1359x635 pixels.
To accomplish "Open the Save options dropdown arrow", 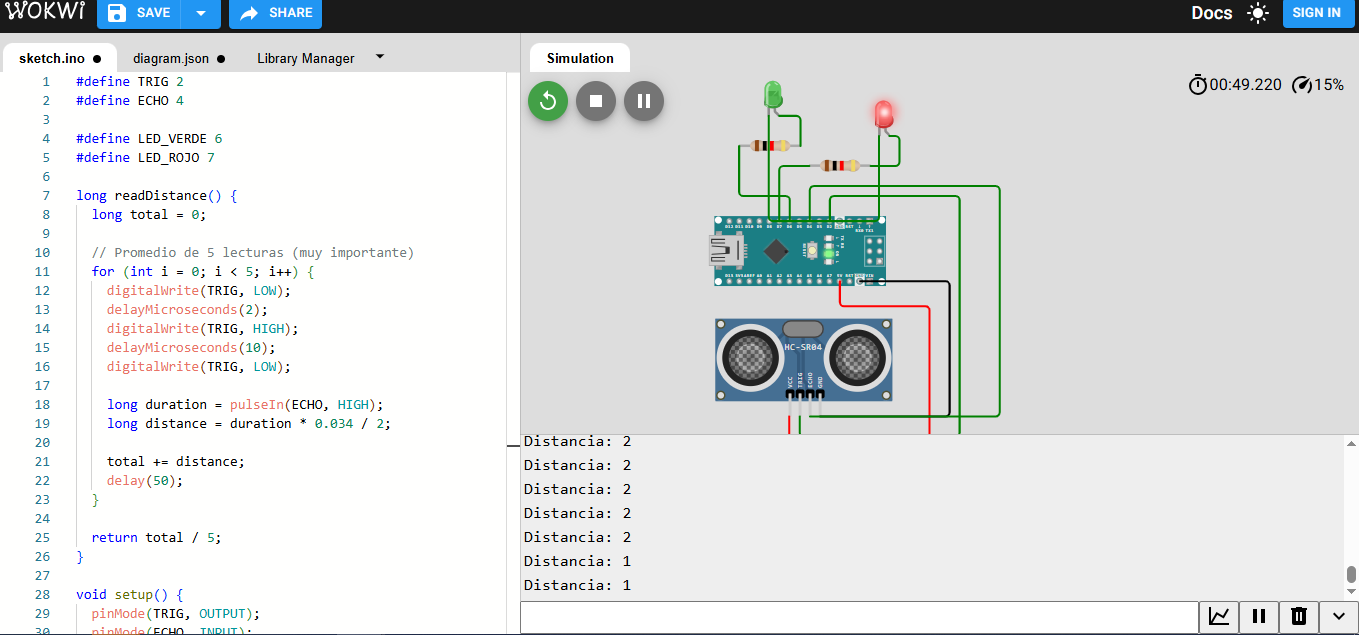I will point(201,13).
